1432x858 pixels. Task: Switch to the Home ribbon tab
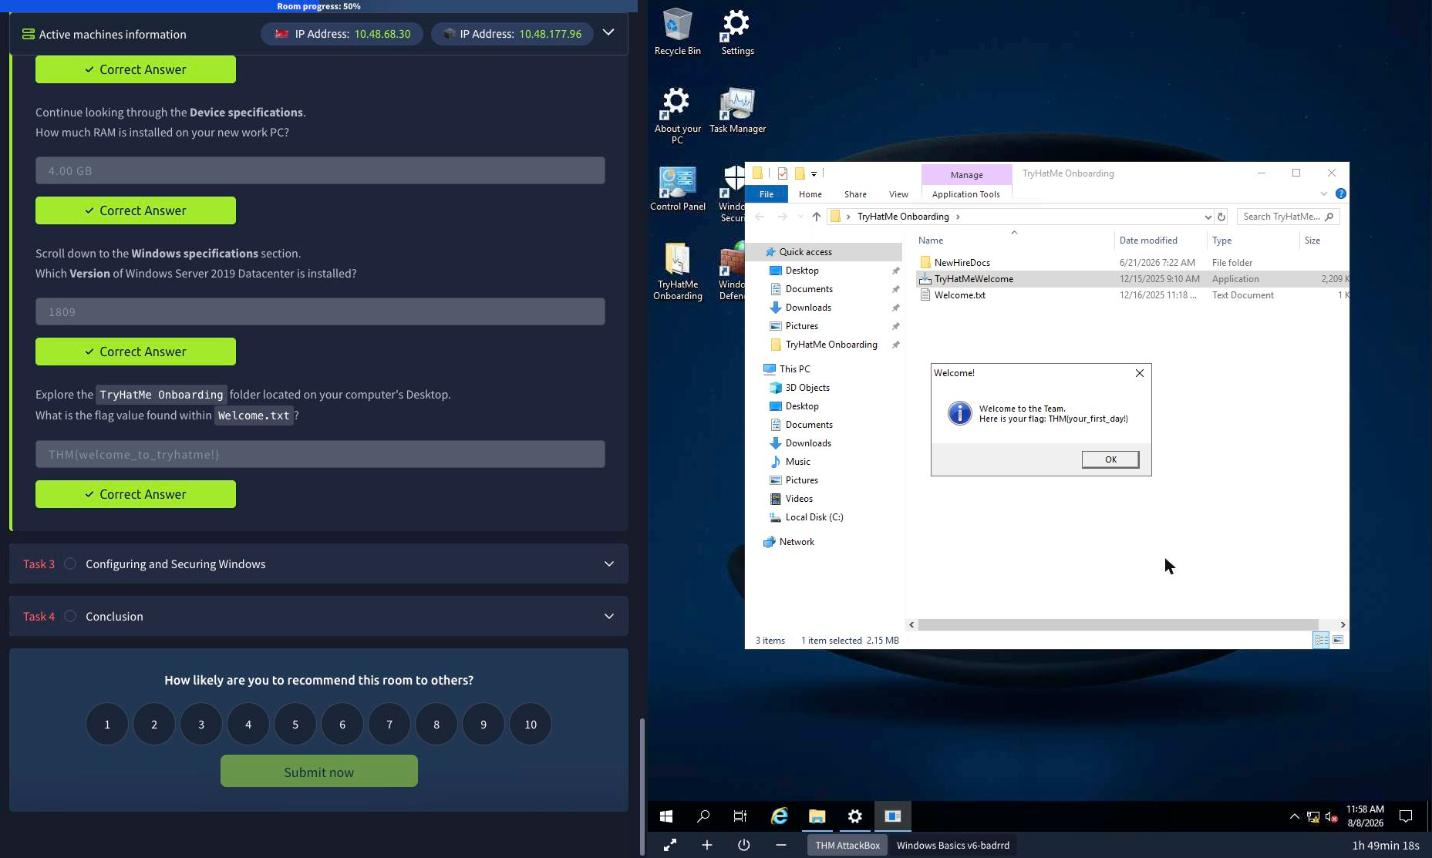[810, 194]
